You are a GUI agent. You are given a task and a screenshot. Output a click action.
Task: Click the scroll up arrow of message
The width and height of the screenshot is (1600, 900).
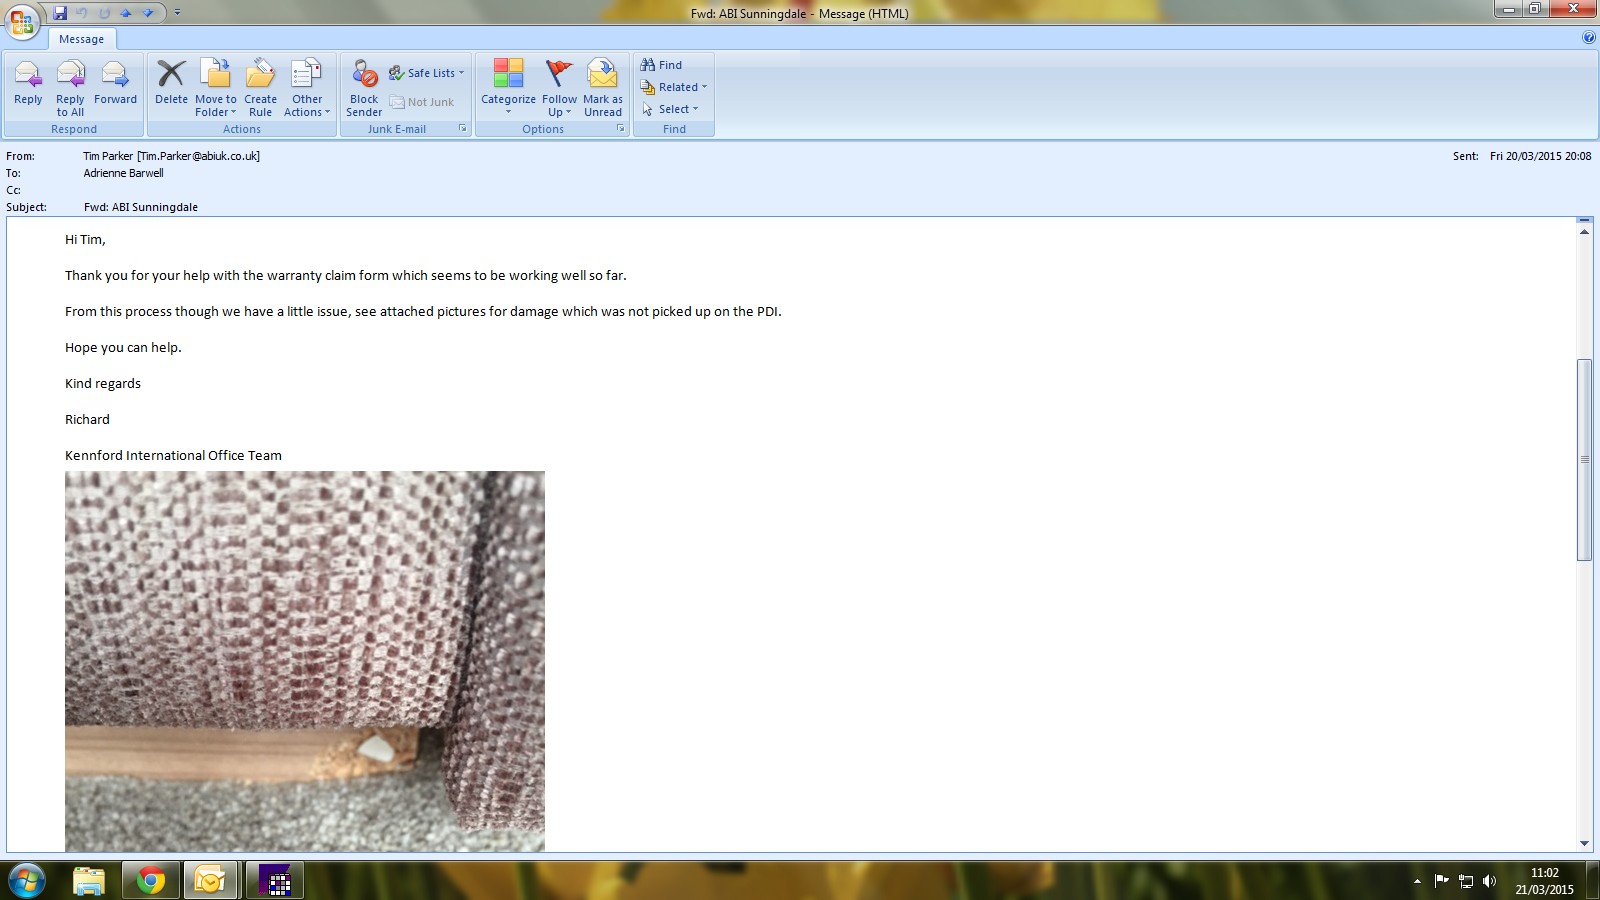pyautogui.click(x=1584, y=232)
